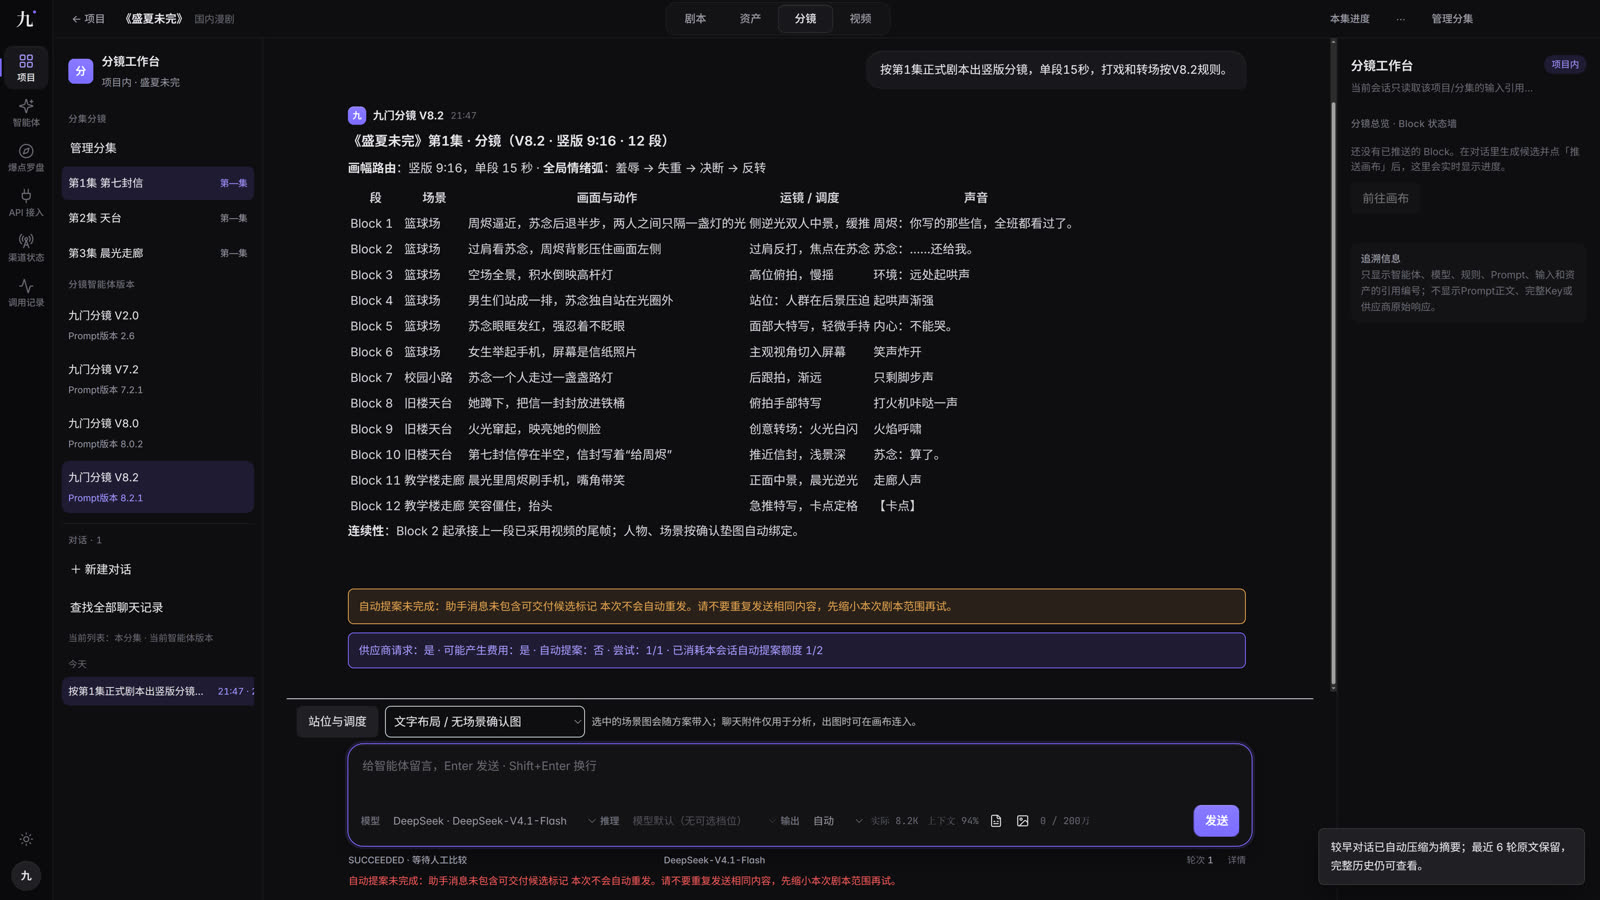Go back via the ← 项目 arrow

(x=88, y=19)
